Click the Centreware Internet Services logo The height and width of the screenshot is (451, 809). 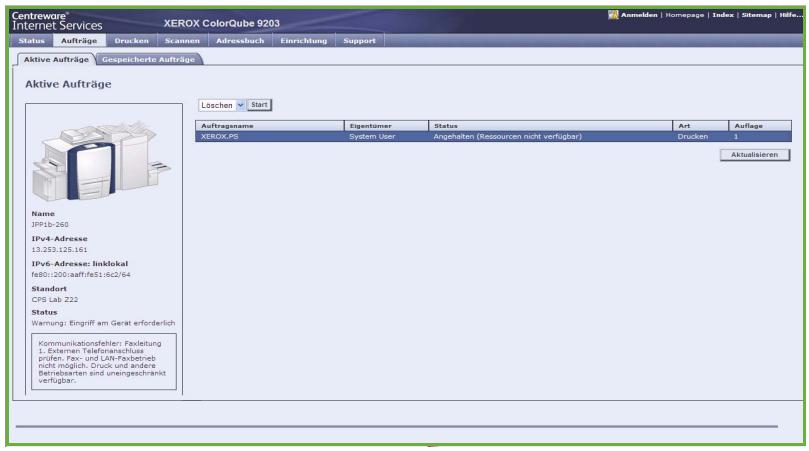[x=57, y=21]
